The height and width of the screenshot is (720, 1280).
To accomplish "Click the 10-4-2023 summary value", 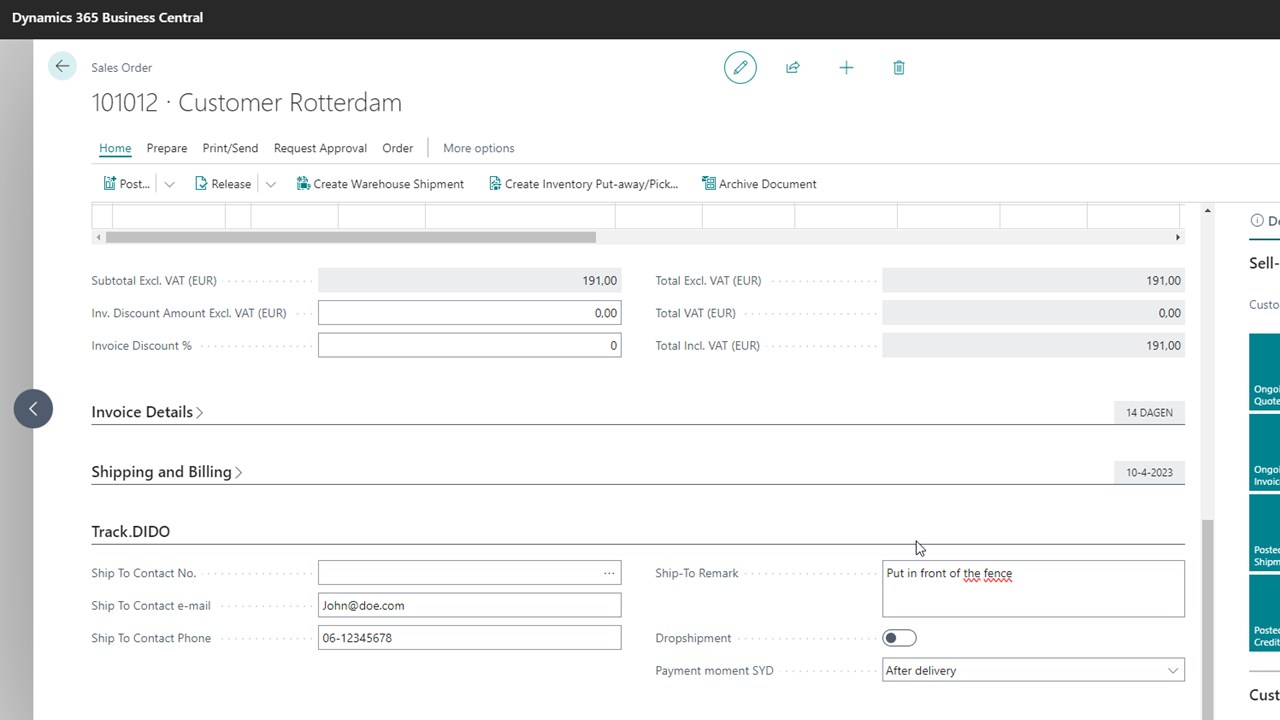I will (x=1149, y=472).
